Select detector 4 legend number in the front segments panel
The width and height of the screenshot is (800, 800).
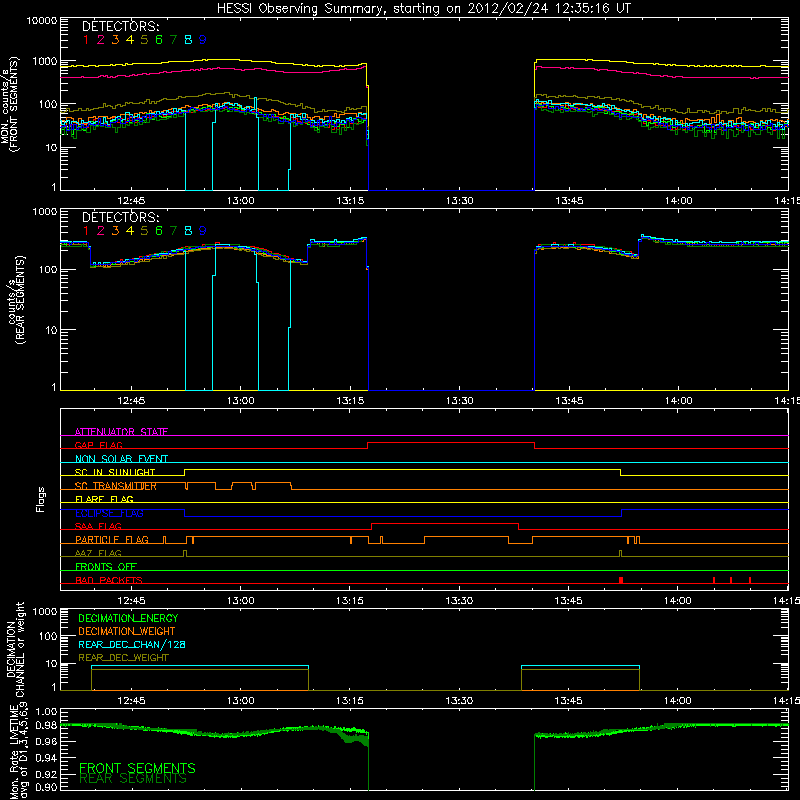(x=130, y=40)
